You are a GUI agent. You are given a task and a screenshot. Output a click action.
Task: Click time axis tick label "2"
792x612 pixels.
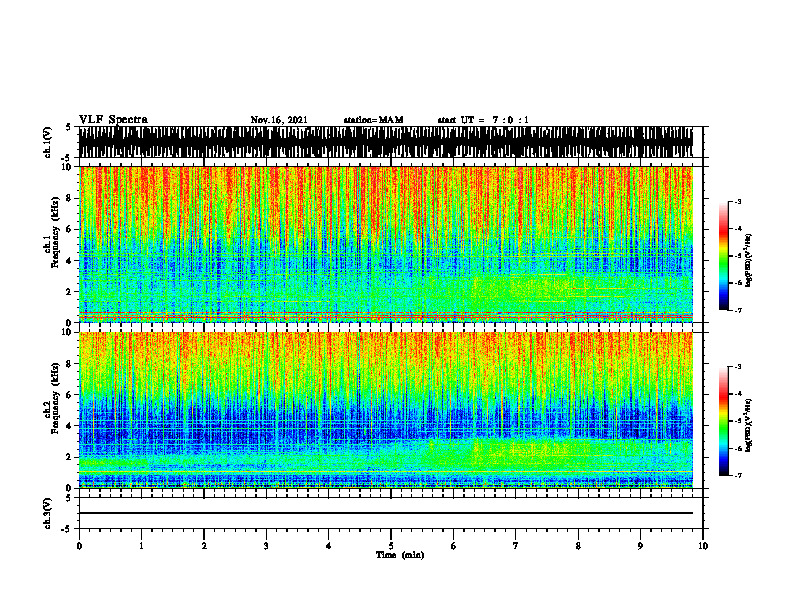[204, 546]
